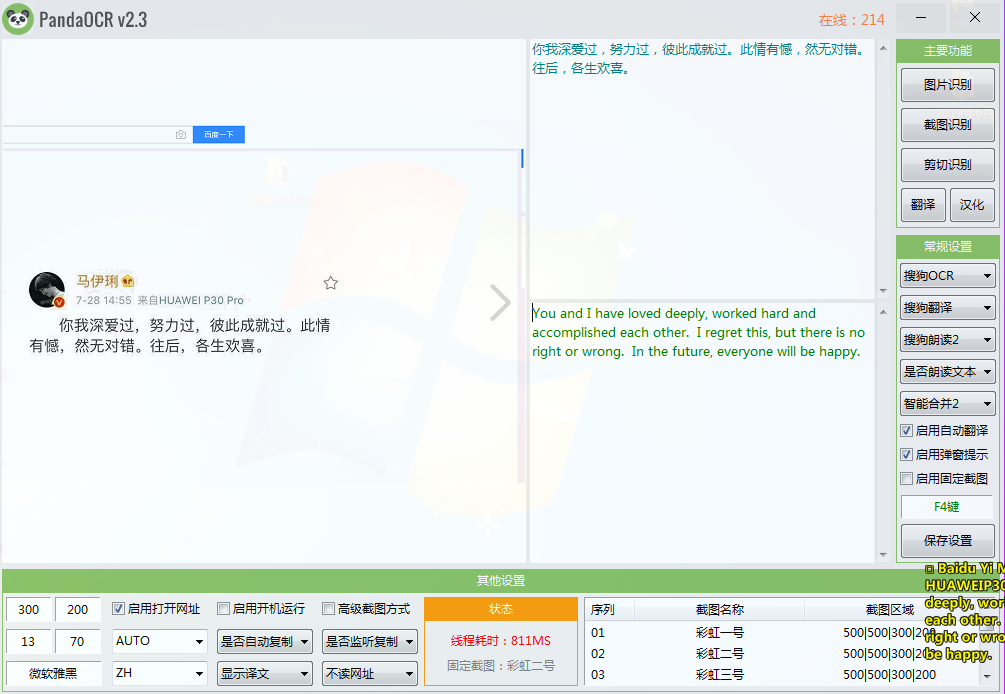Open the 智能合并2 dropdown
The image size is (1005, 694).
(947, 404)
